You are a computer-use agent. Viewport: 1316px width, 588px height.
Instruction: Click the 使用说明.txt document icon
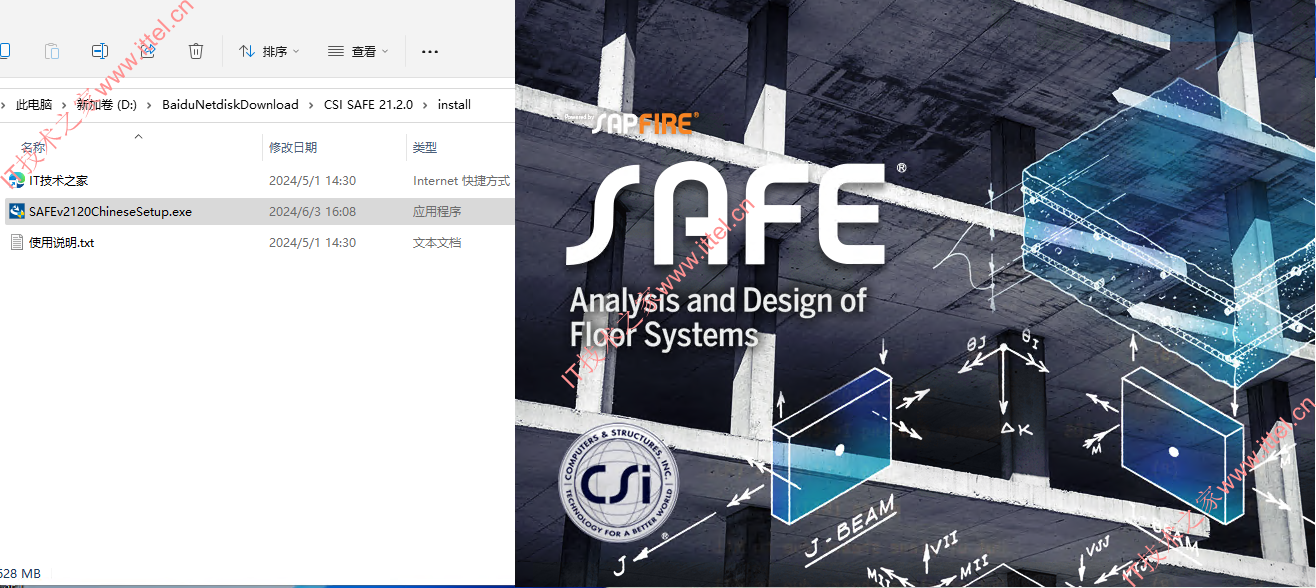pos(16,243)
